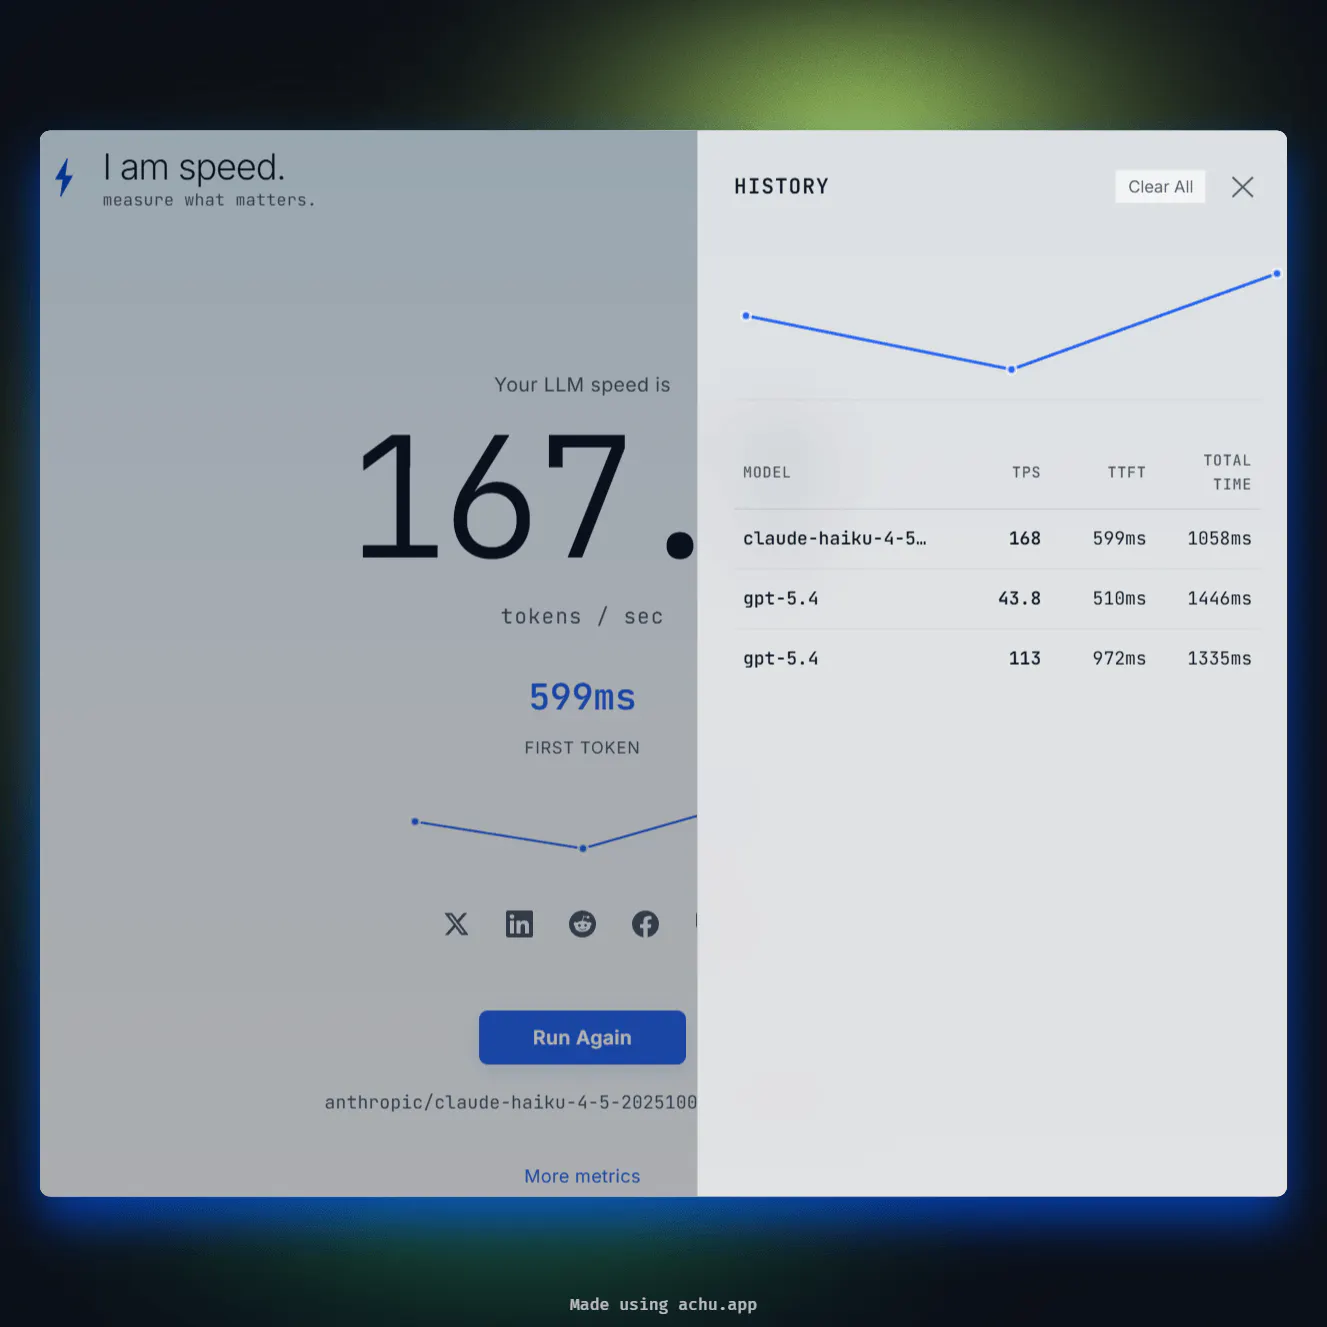Click the TTFT column header

point(1126,472)
